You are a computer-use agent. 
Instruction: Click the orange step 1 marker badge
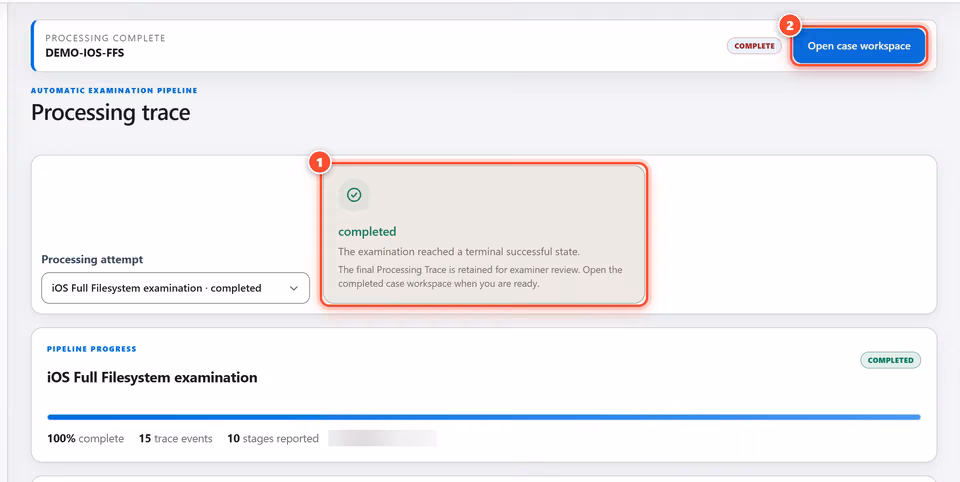click(320, 163)
